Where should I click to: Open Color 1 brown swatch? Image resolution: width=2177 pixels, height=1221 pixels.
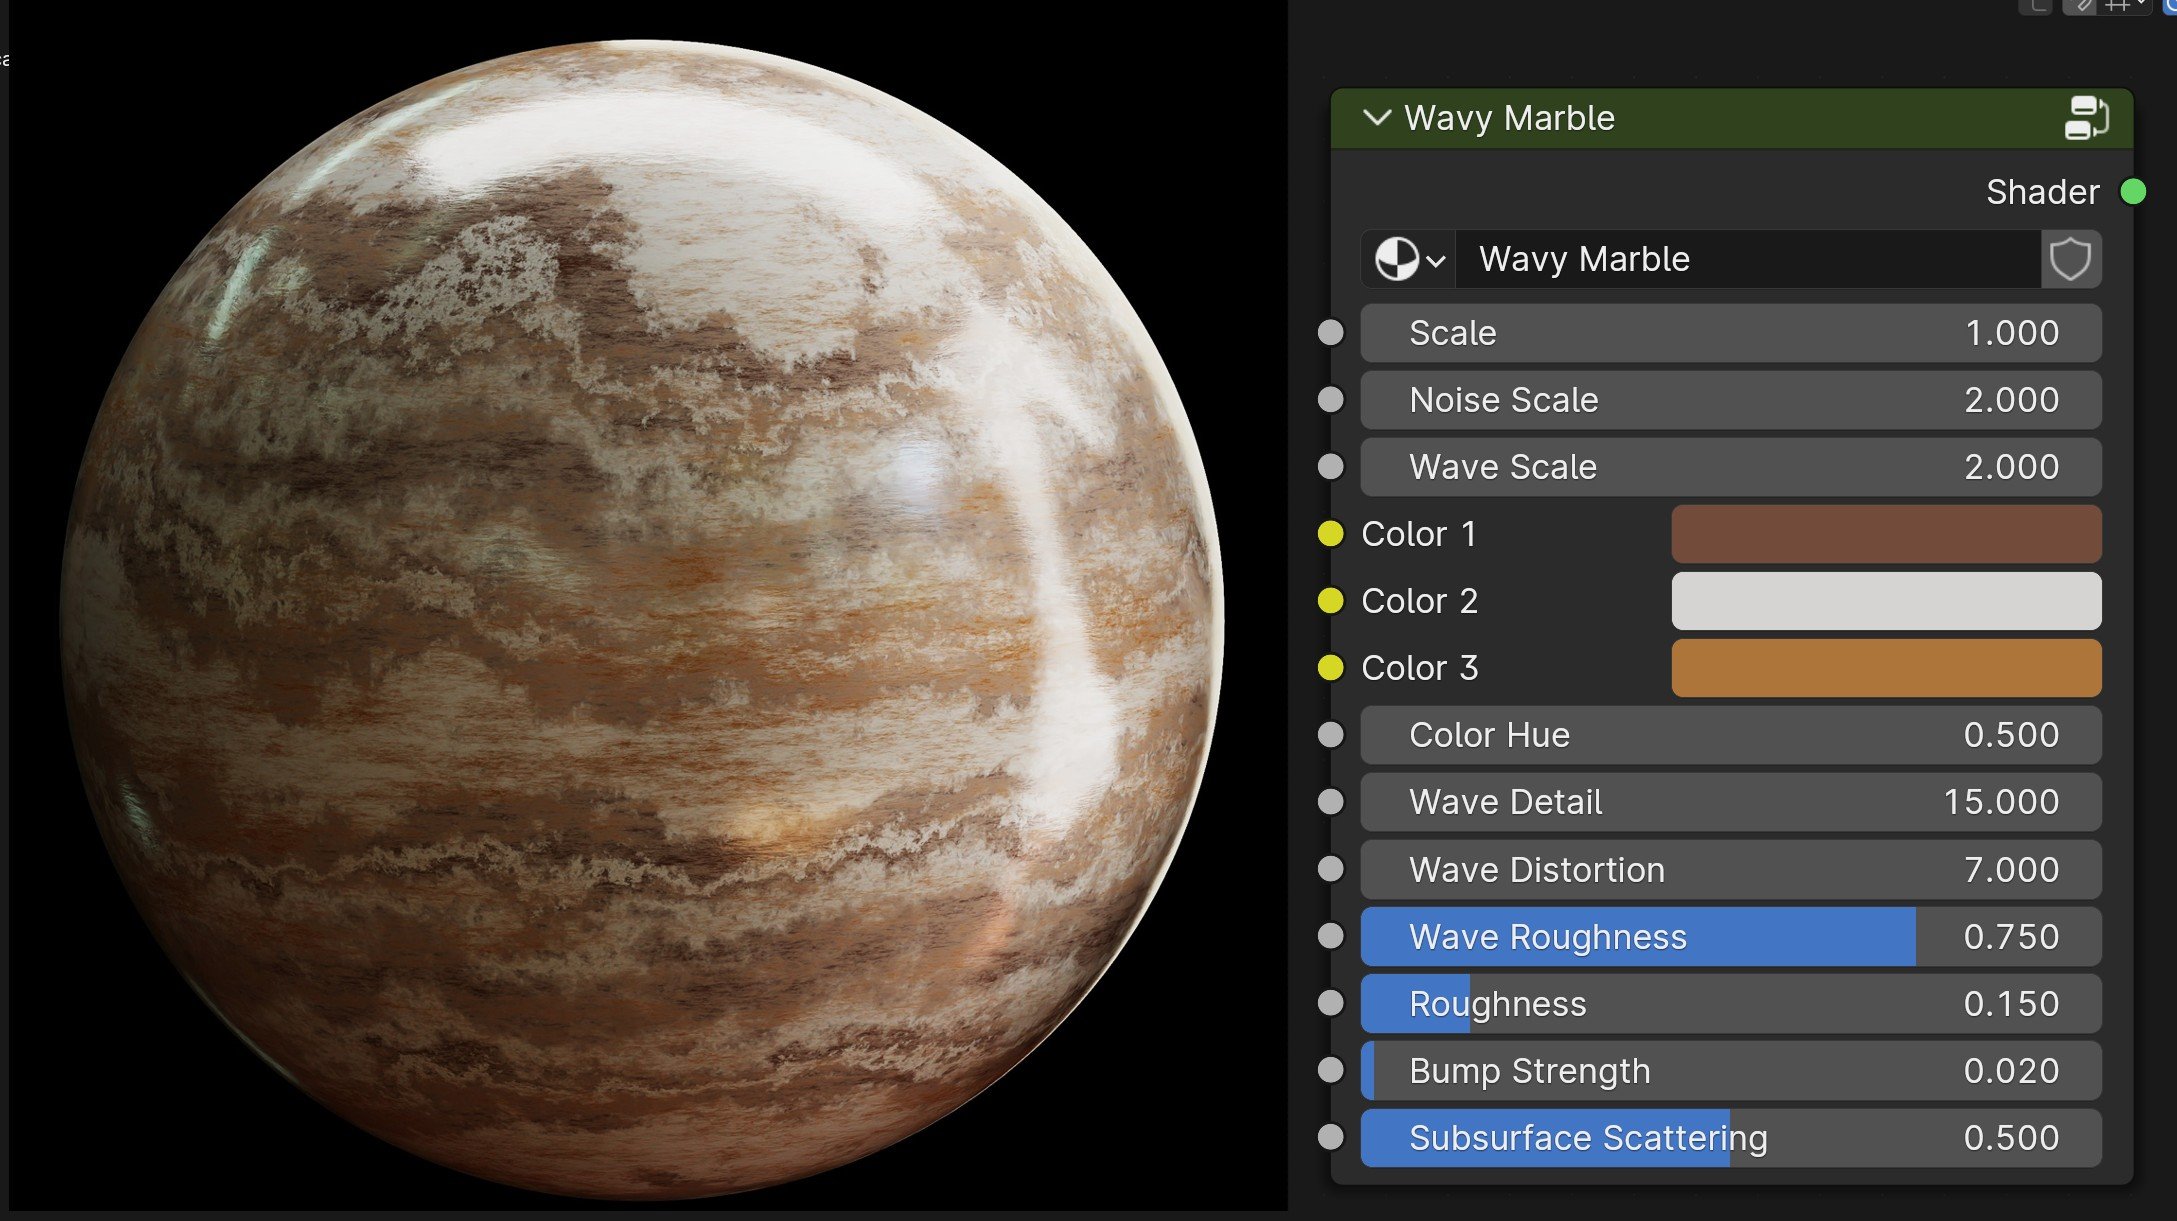pos(1885,534)
